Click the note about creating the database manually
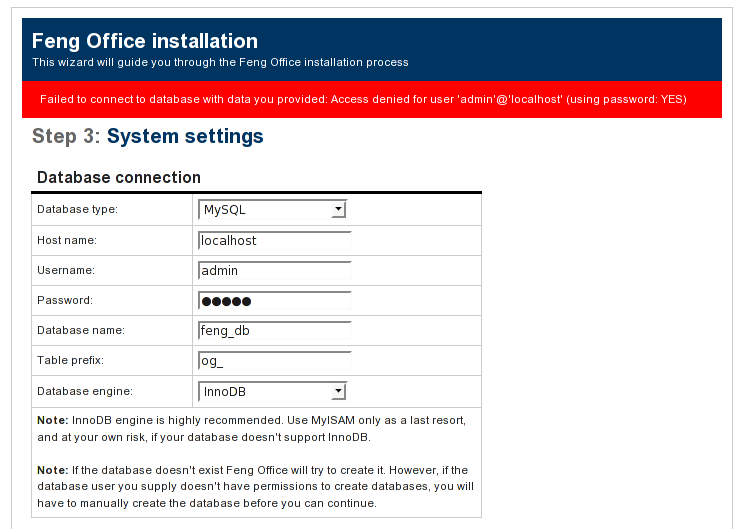The image size is (744, 529). tap(255, 486)
